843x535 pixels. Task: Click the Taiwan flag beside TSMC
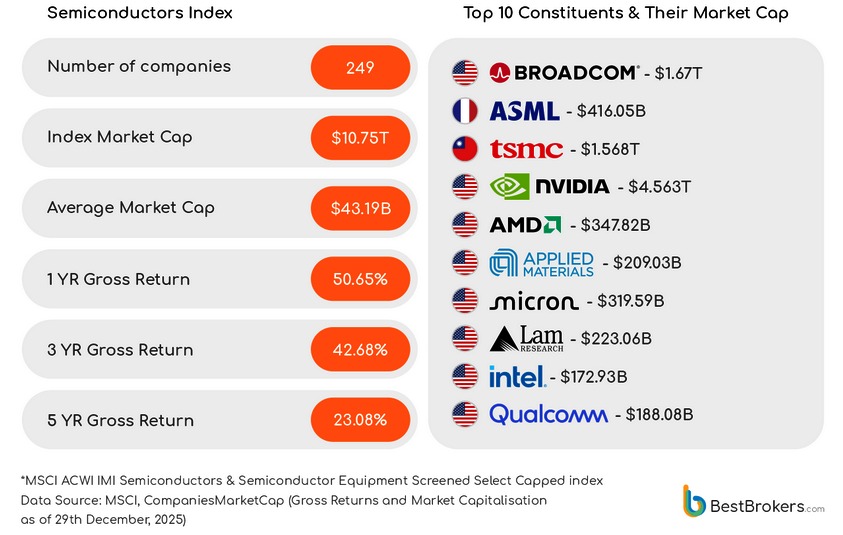coord(465,149)
